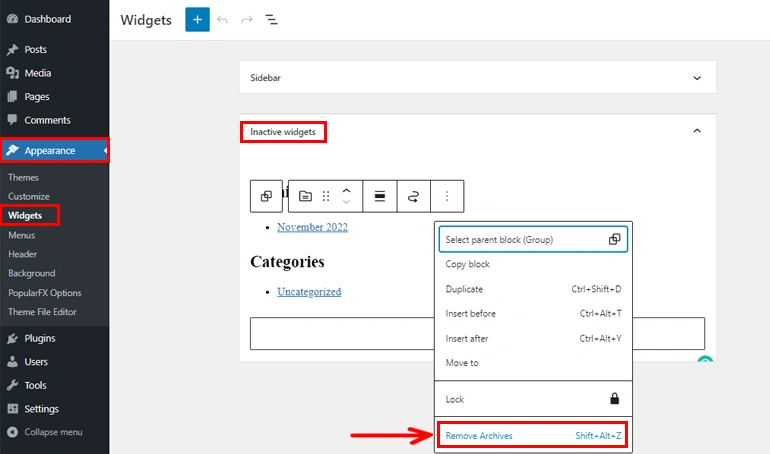The image size is (770, 454).
Task: Click the undo arrow icon
Action: point(222,20)
